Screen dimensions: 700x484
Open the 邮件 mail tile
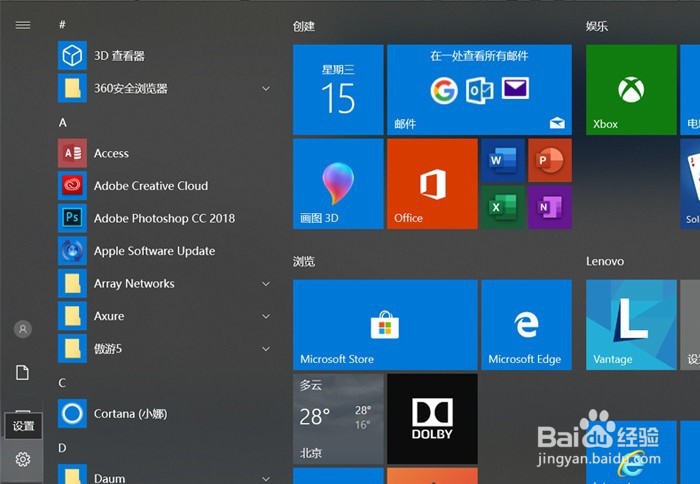pos(479,89)
